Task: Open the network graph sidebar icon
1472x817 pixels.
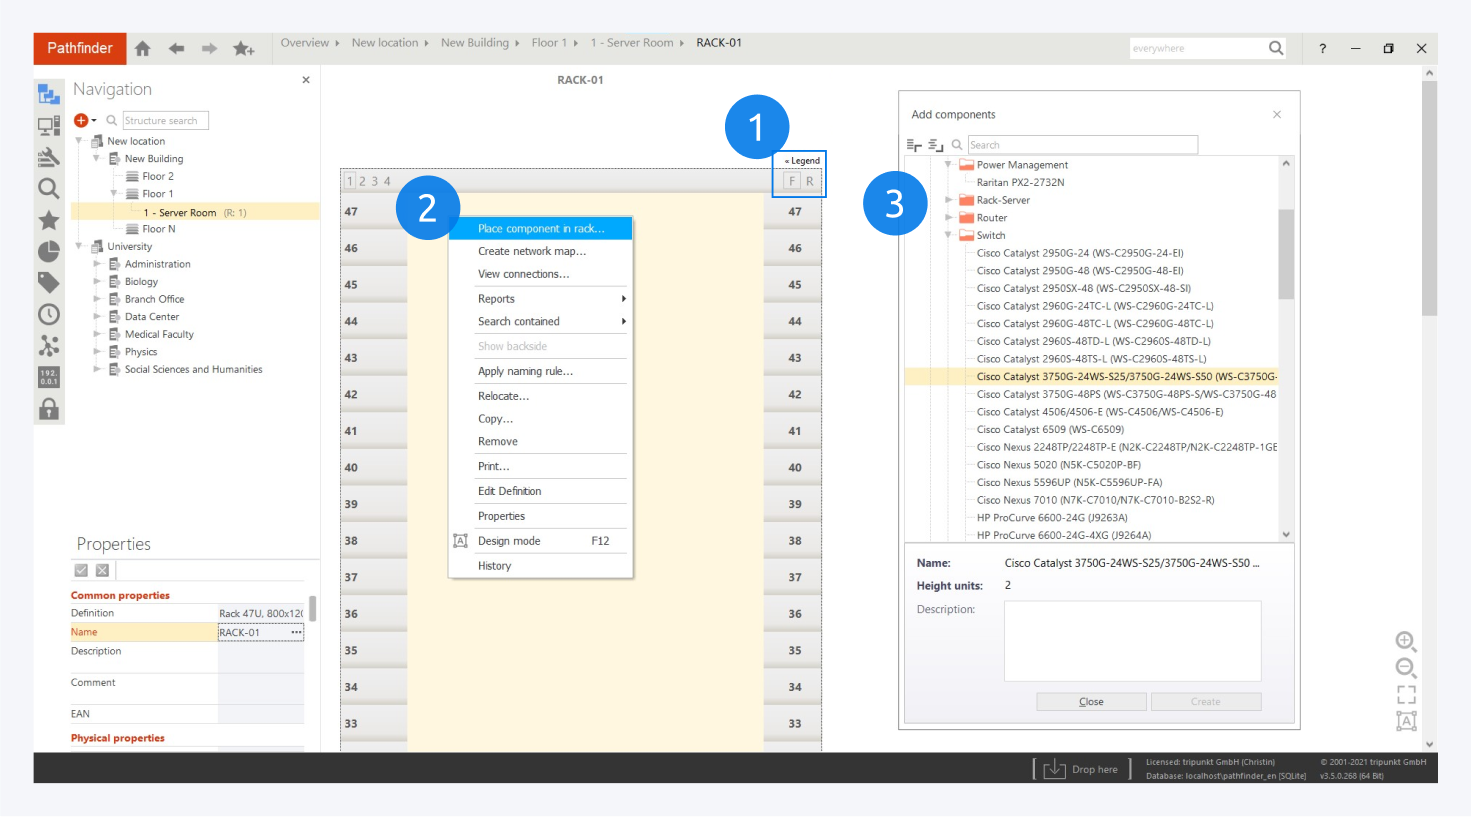Action: (49, 346)
